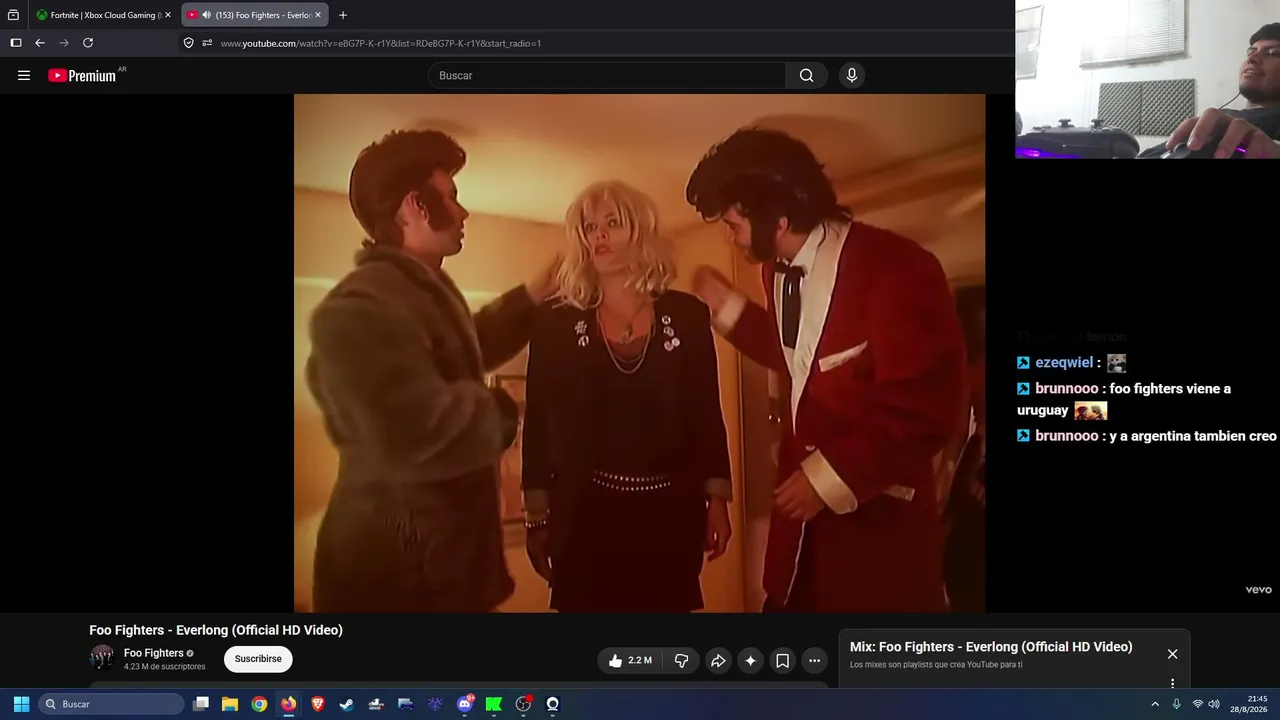Save the video with the bookmark icon

click(782, 660)
